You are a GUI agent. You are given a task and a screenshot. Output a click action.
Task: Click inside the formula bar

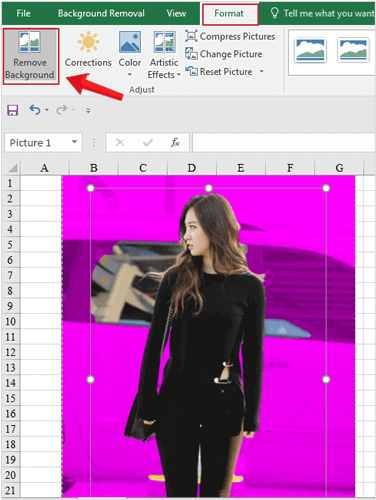tap(284, 143)
